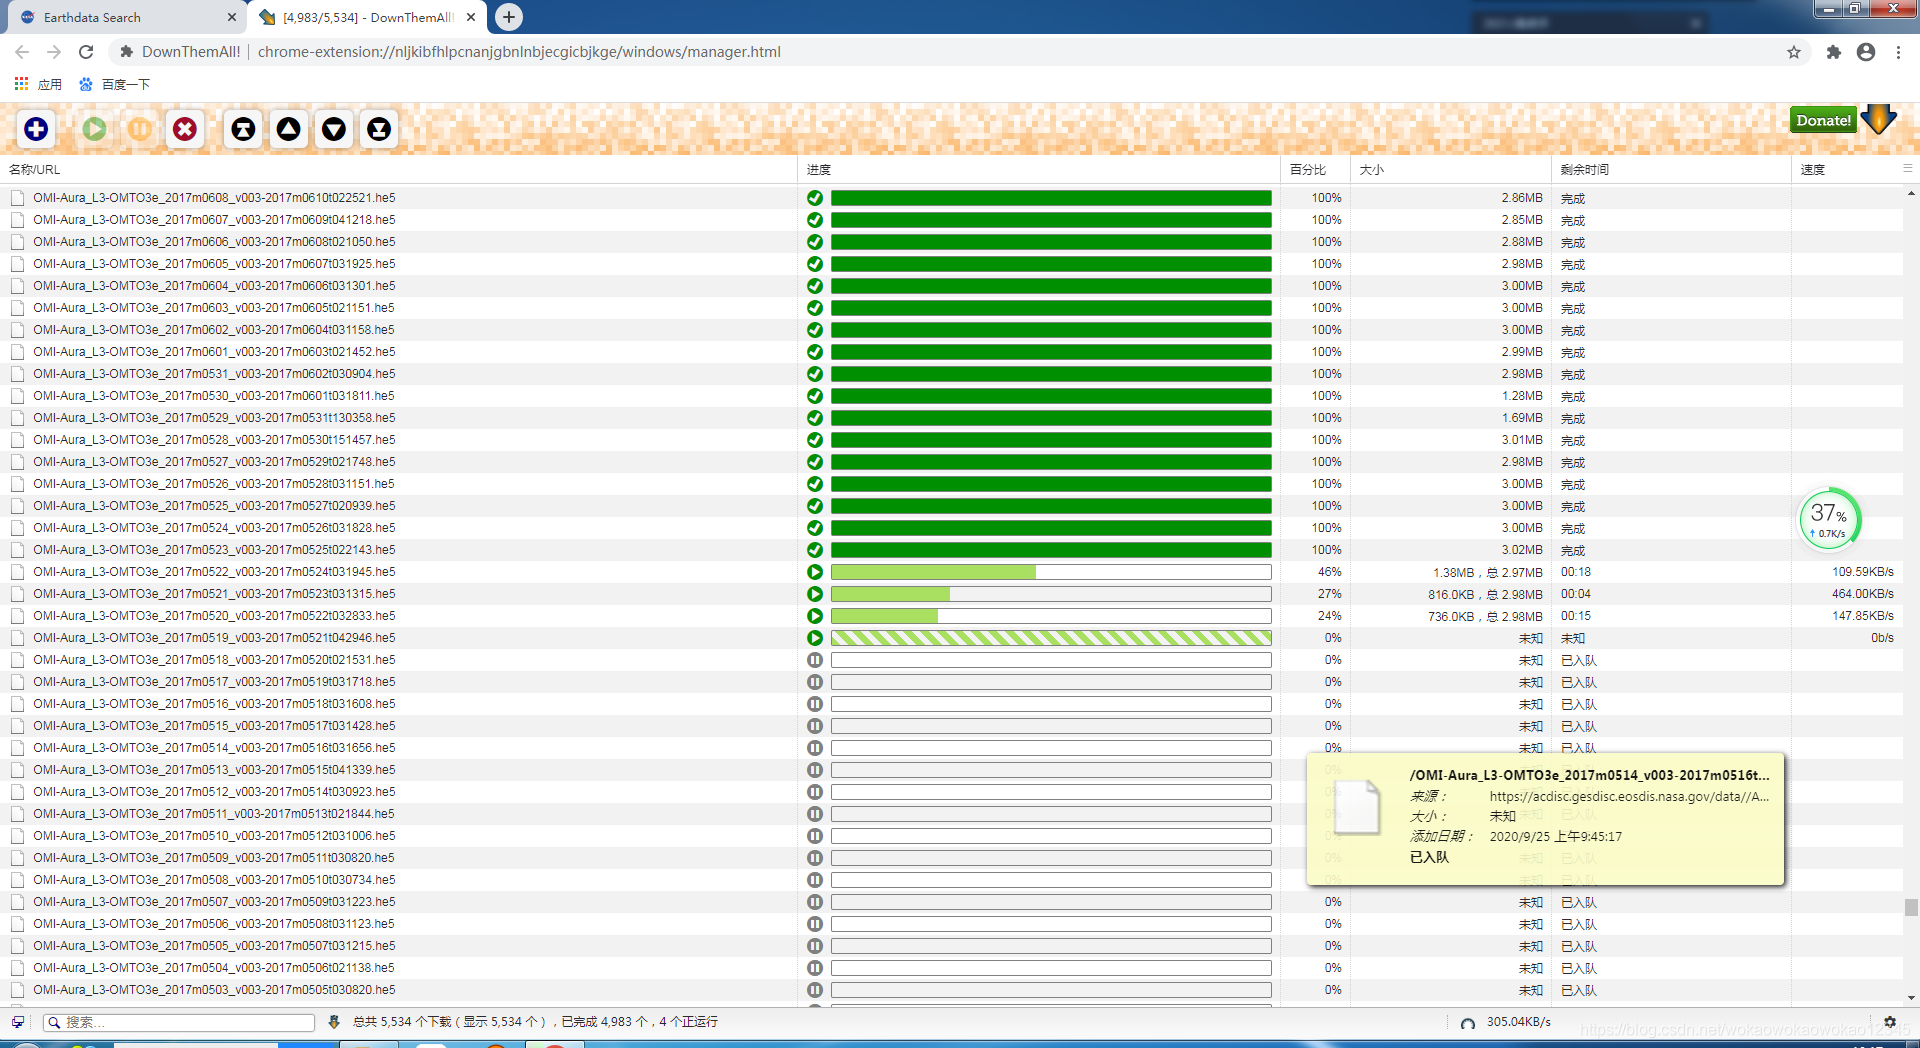Image resolution: width=1920 pixels, height=1048 pixels.
Task: Open the browser profile account icon
Action: (x=1866, y=52)
